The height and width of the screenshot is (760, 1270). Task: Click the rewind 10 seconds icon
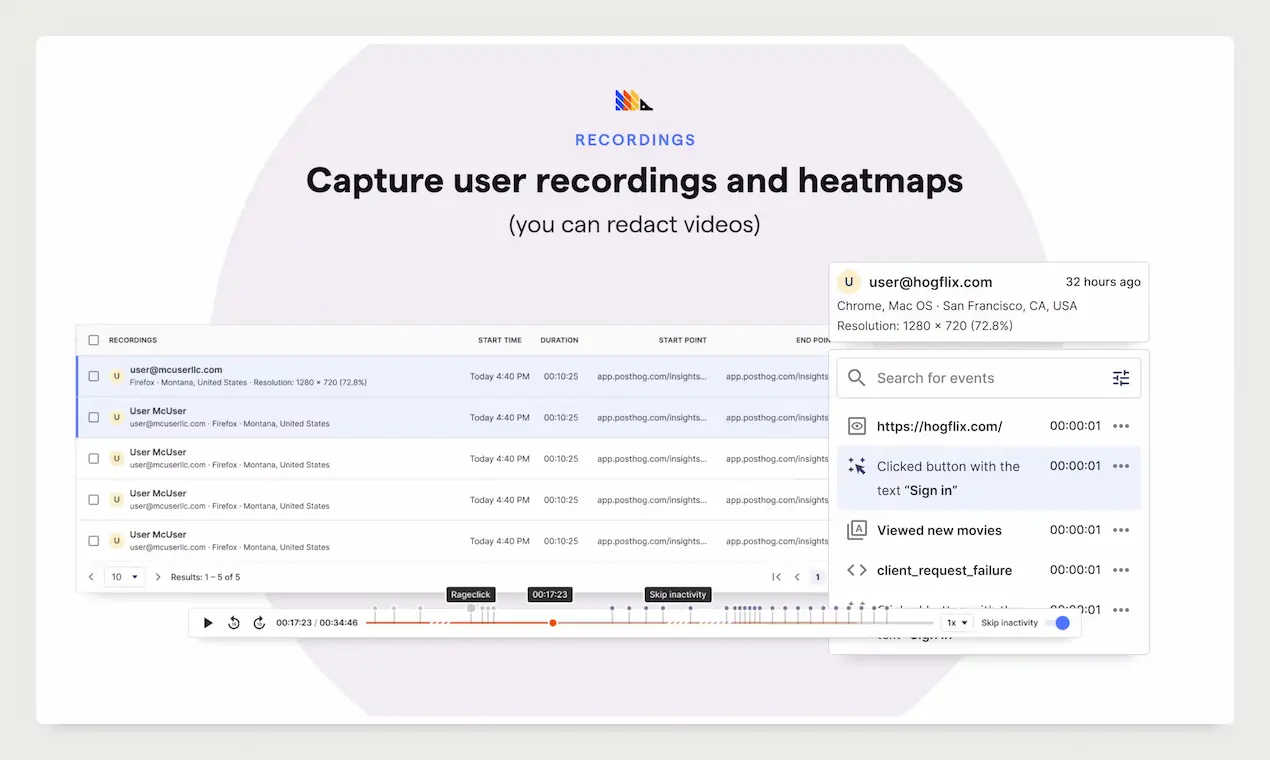[234, 623]
